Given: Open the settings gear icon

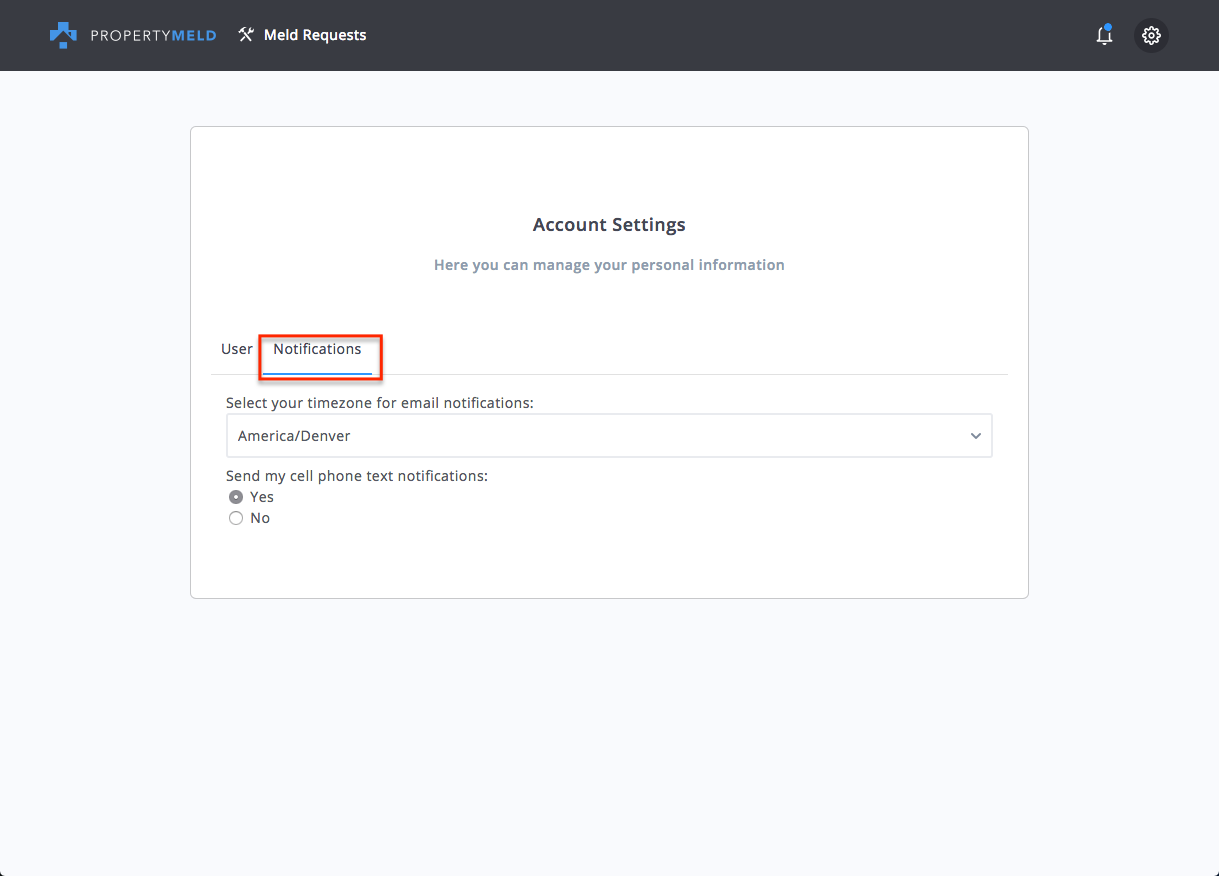Looking at the screenshot, I should (1151, 36).
